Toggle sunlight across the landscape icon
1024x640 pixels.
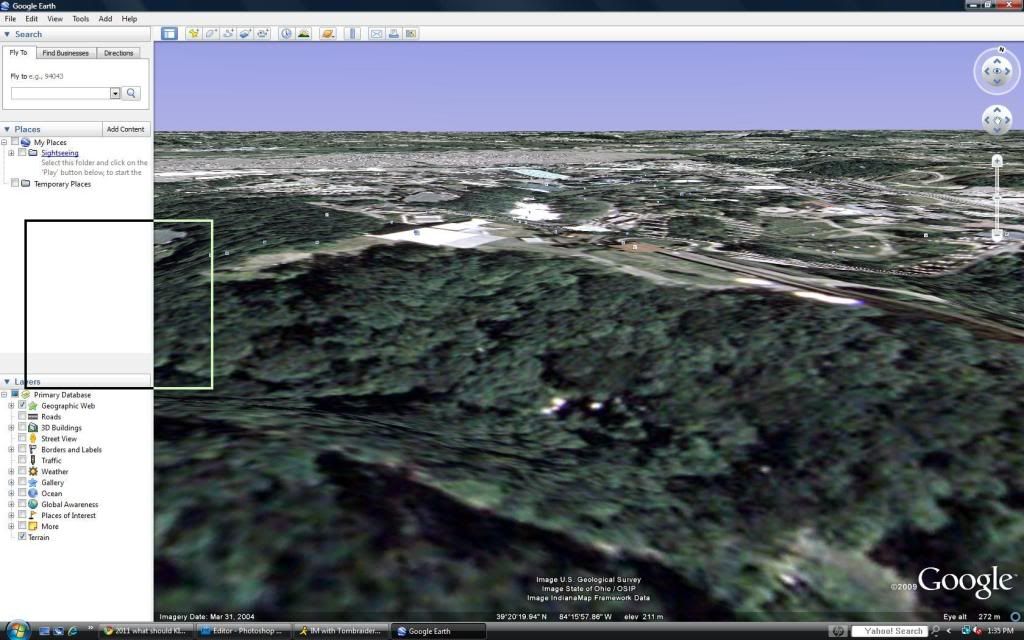(x=303, y=33)
